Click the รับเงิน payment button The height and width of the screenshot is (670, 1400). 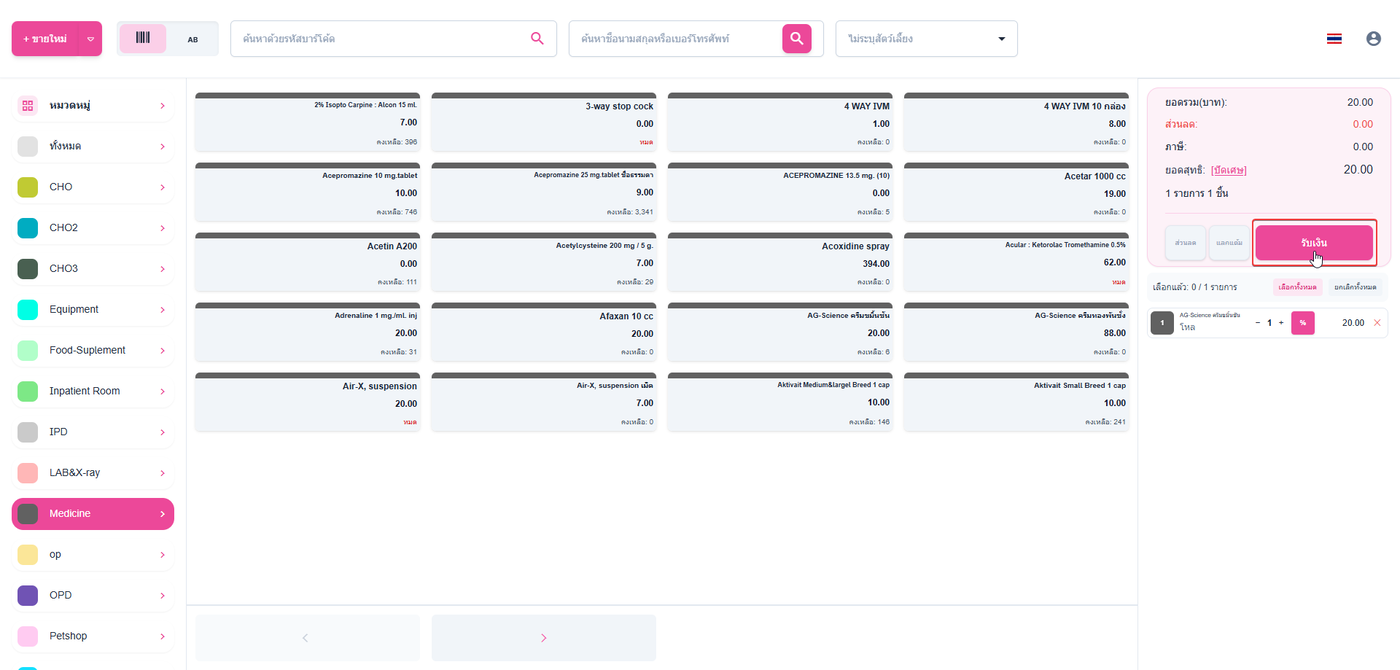pyautogui.click(x=1314, y=243)
